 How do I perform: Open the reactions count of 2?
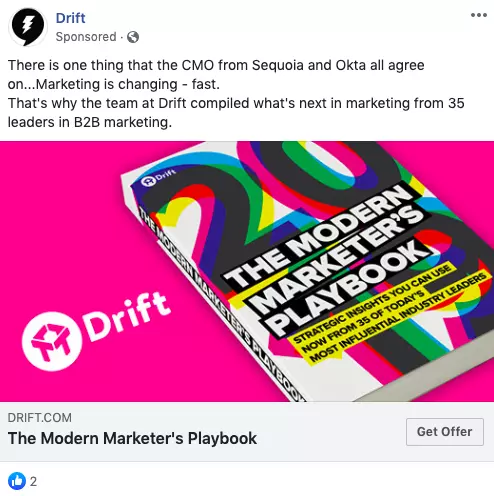pyautogui.click(x=33, y=482)
